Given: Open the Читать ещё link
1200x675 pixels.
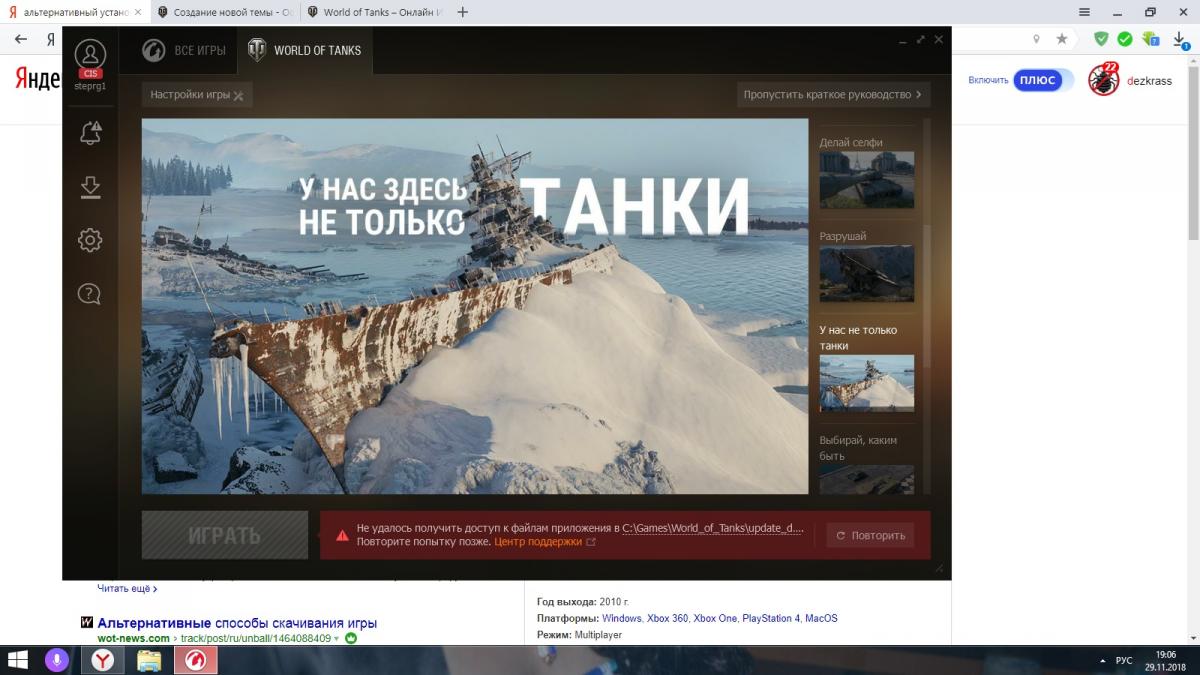Looking at the screenshot, I should click(x=127, y=588).
